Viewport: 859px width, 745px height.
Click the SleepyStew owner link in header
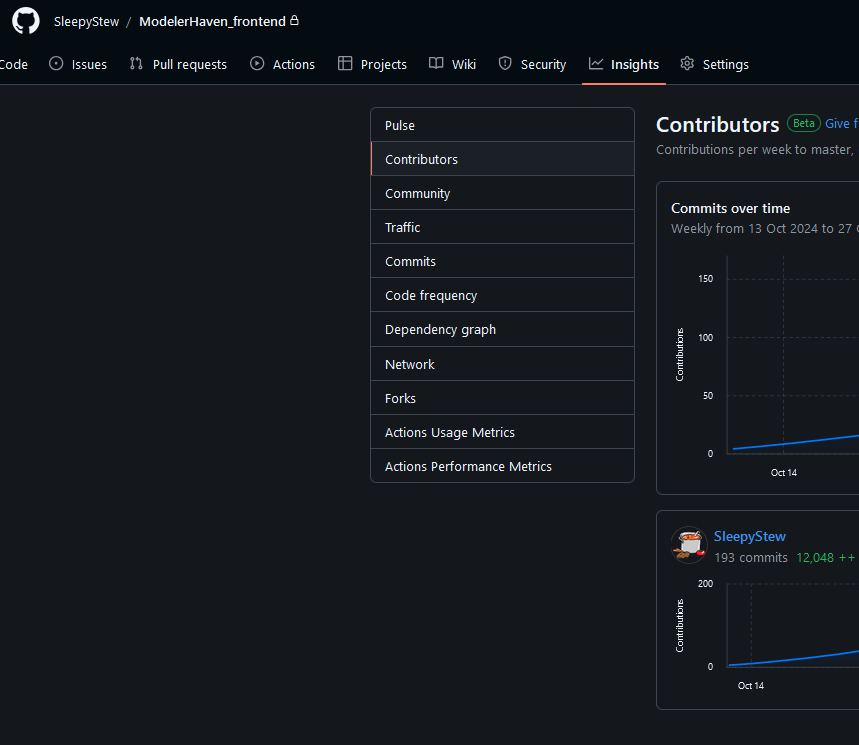tap(86, 21)
